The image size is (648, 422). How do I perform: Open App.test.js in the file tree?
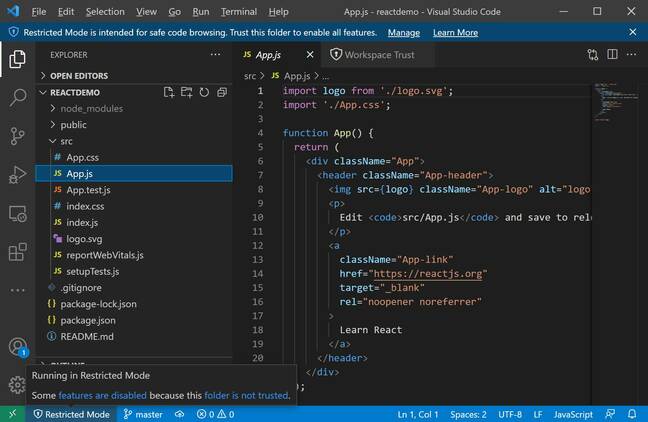[x=134, y=190]
